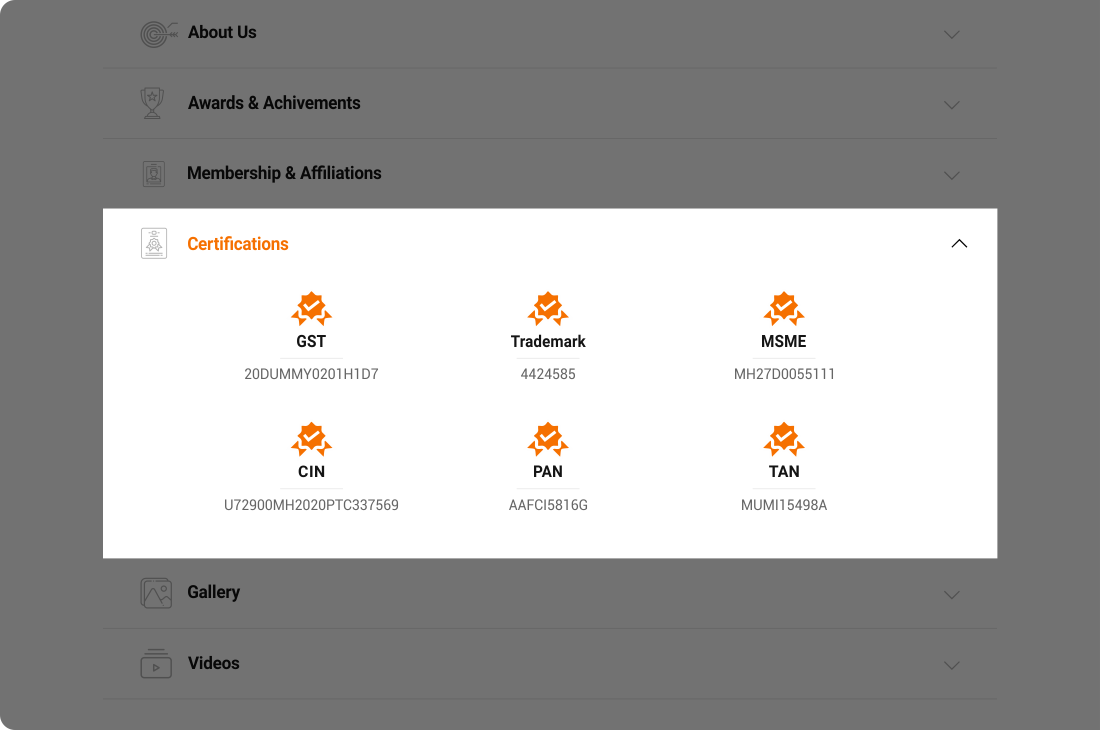Click the CIN verified badge icon
Image resolution: width=1100 pixels, height=730 pixels.
[x=311, y=440]
